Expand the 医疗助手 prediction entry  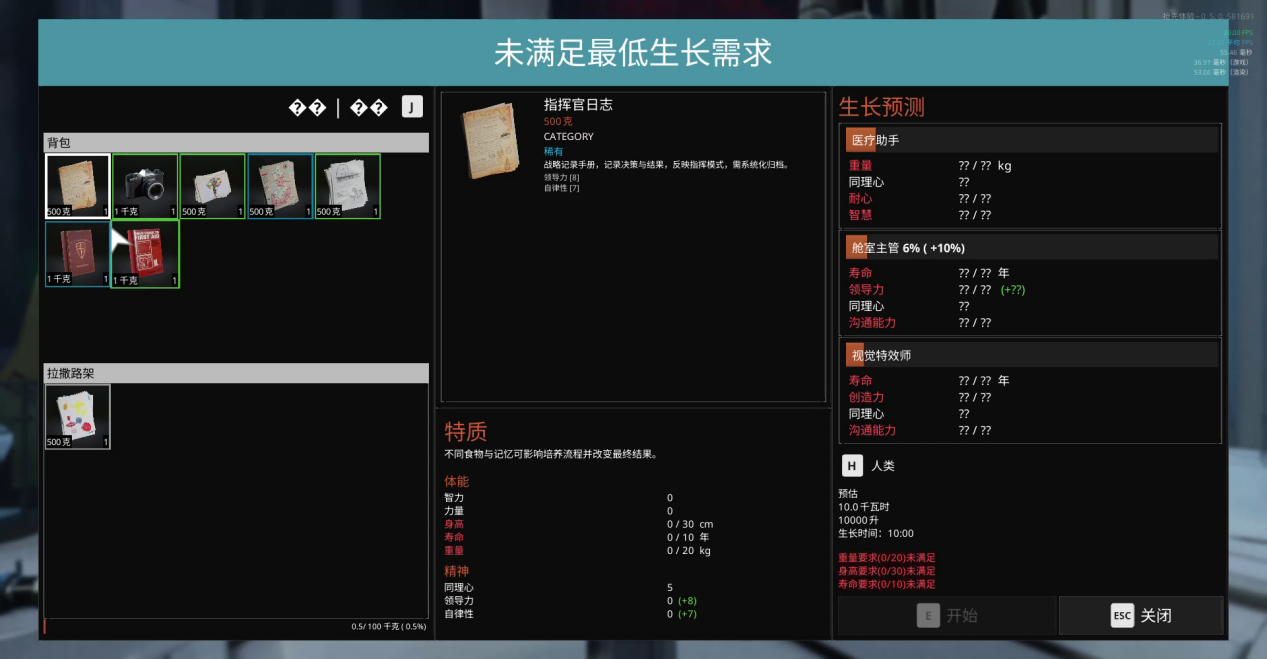click(x=1030, y=140)
